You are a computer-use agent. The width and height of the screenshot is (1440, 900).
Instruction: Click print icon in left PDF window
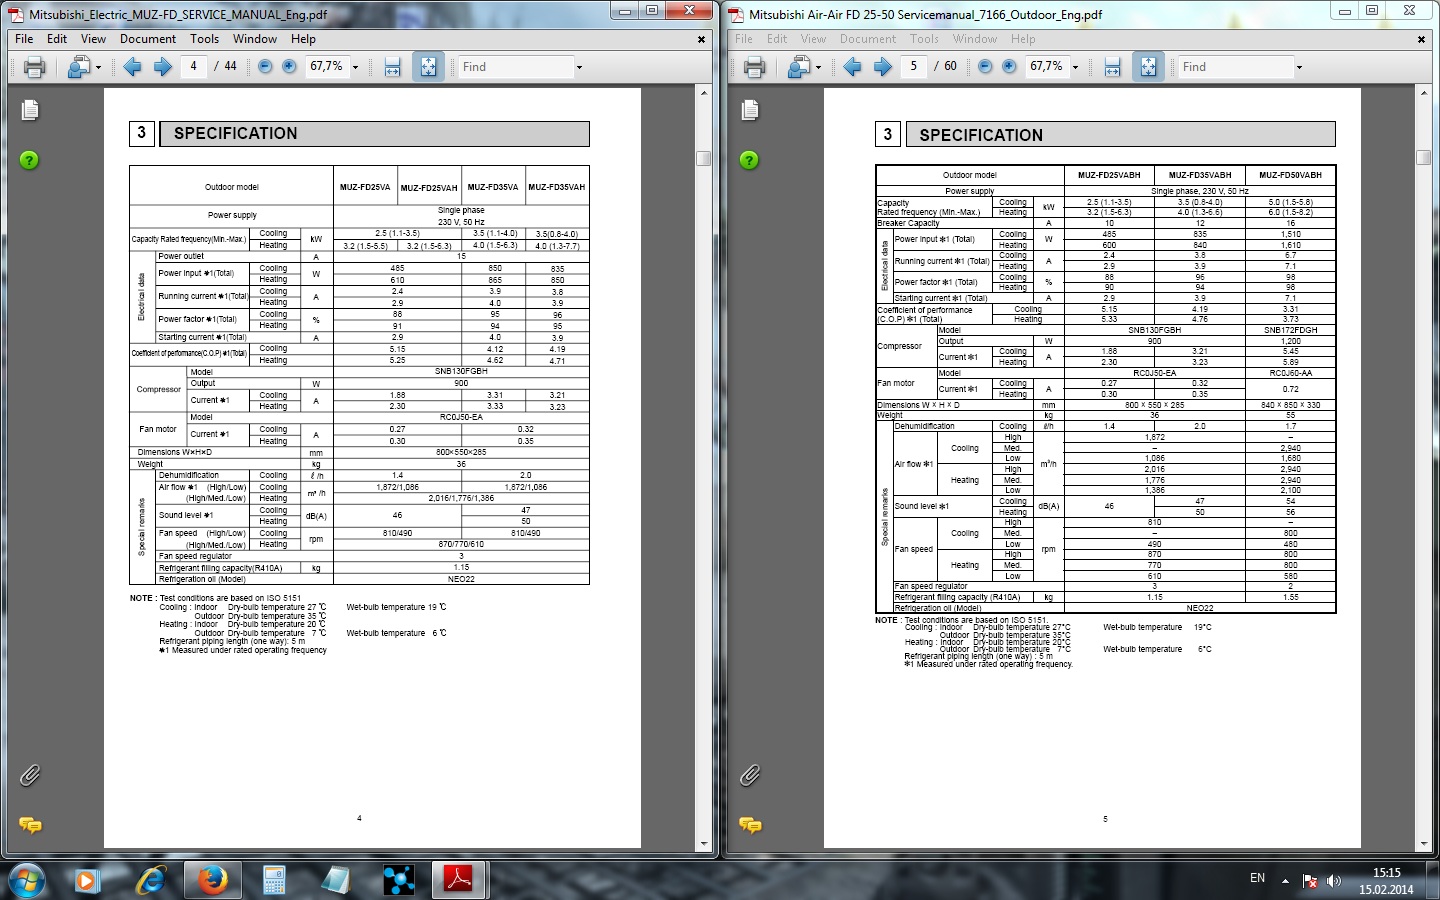[34, 67]
